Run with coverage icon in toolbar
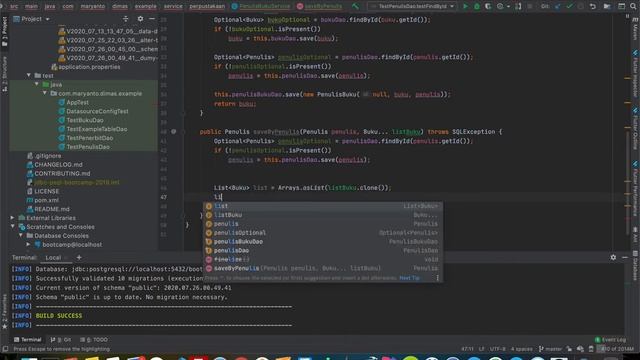The height and width of the screenshot is (360, 640). click(488, 6)
